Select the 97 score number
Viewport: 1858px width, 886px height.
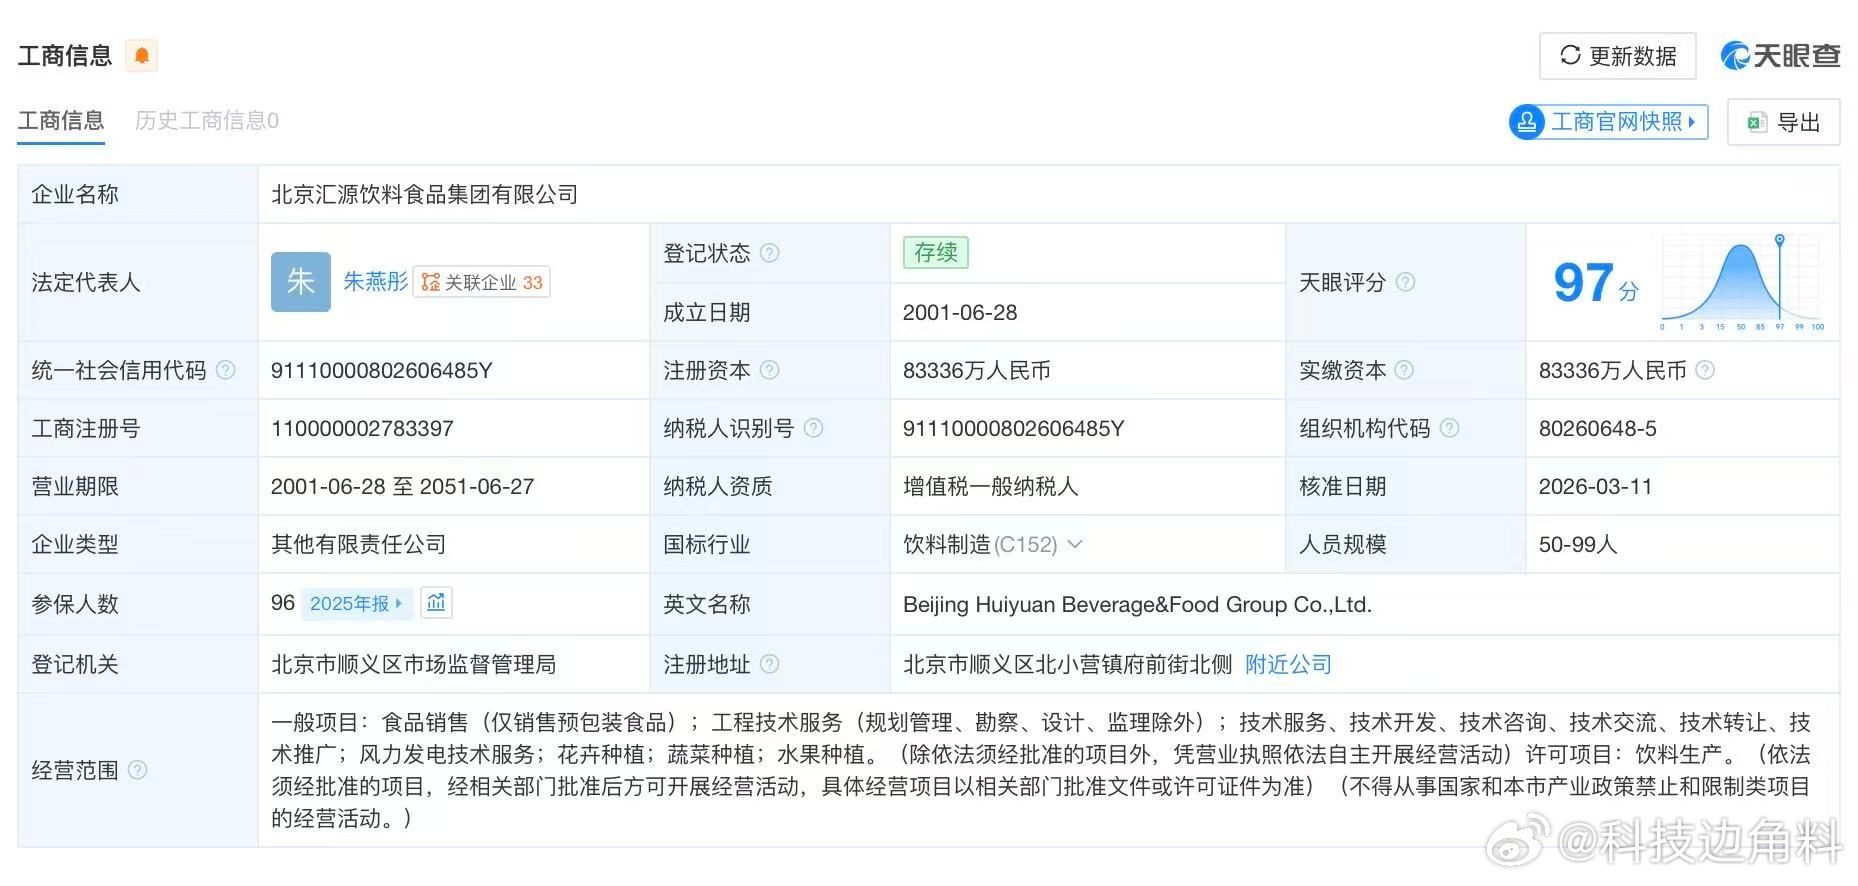click(x=1583, y=283)
